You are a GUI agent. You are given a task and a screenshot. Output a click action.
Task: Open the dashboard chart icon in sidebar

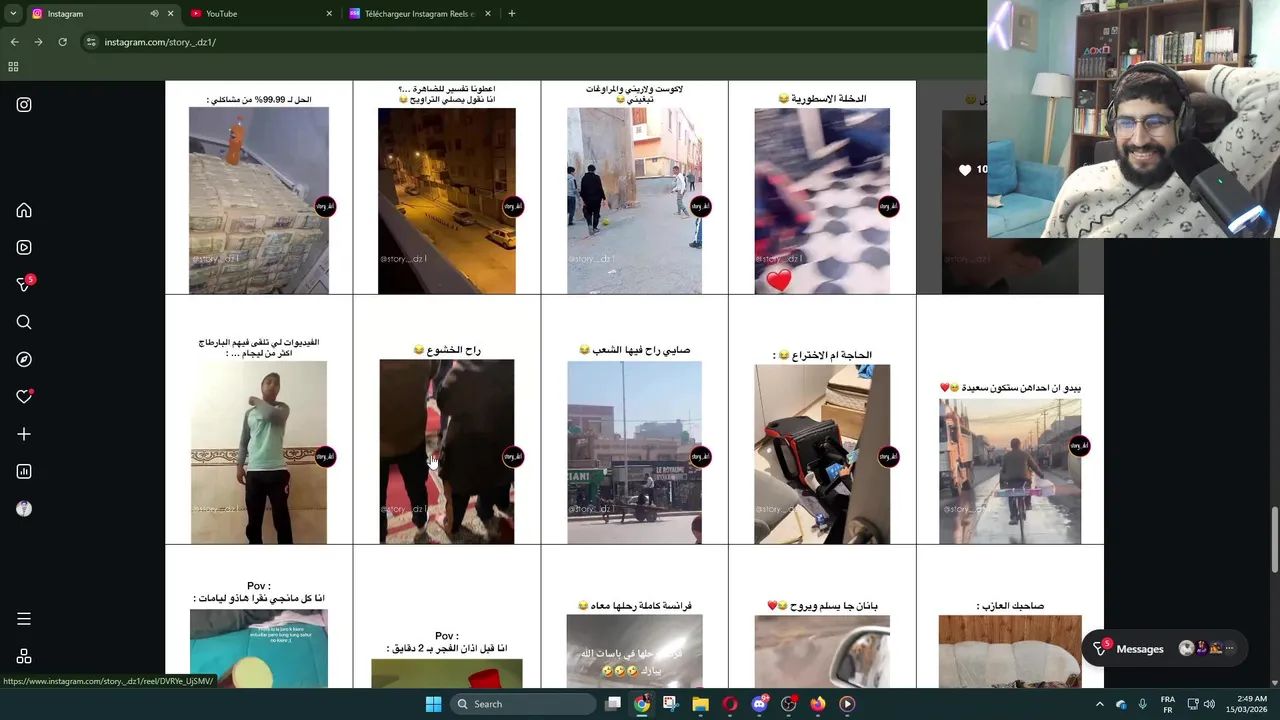click(24, 471)
